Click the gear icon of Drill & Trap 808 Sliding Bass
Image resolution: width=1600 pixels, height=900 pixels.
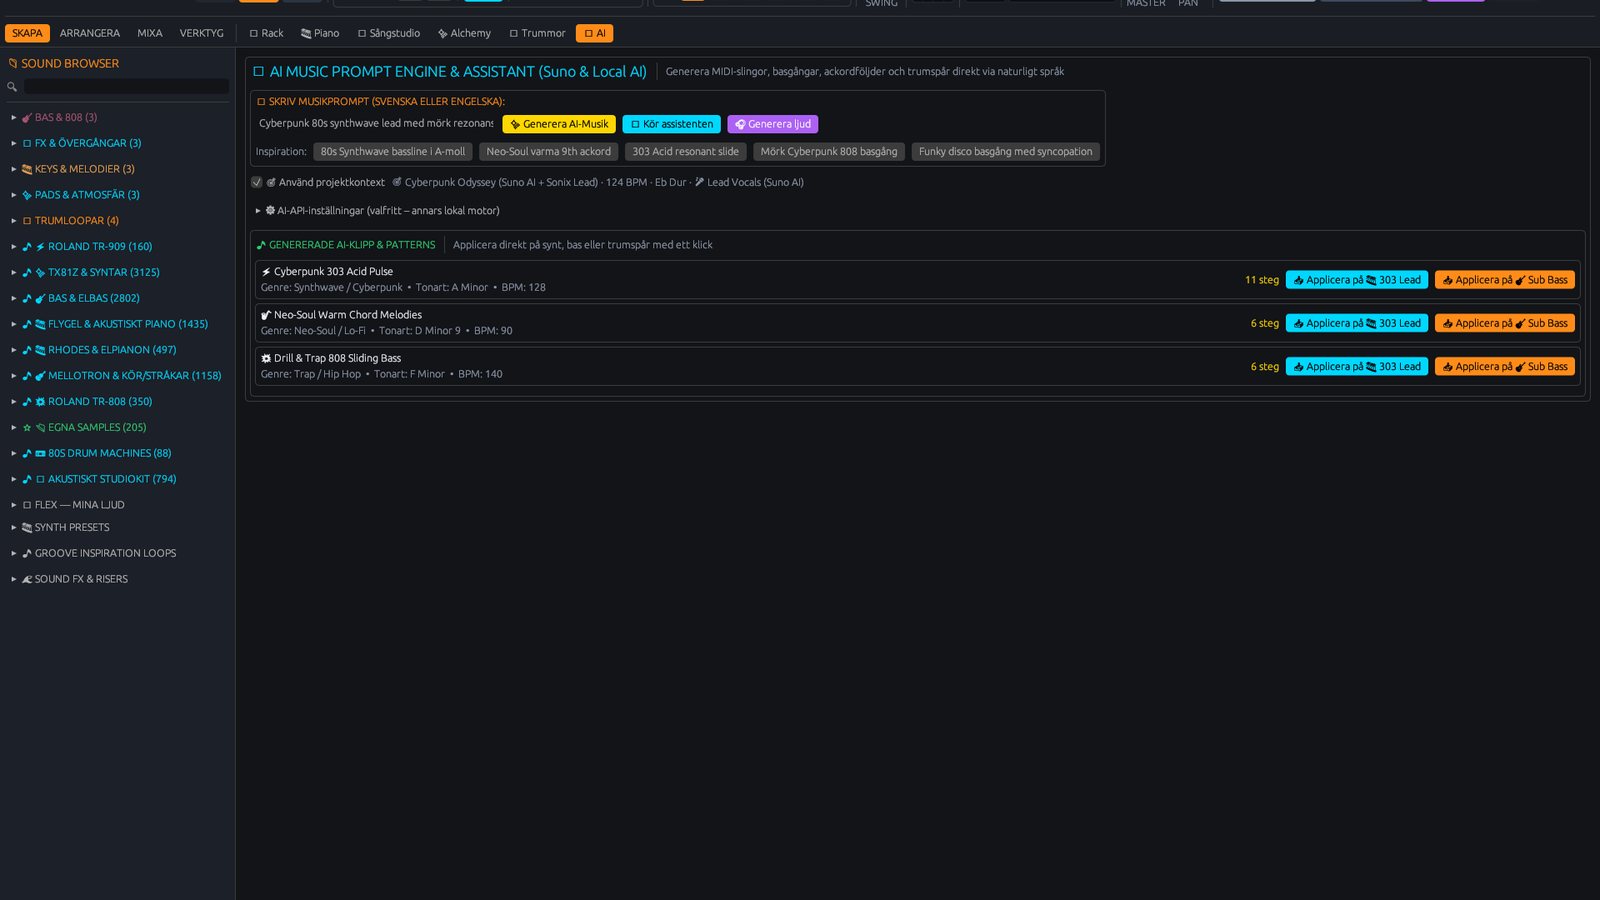[x=266, y=358]
